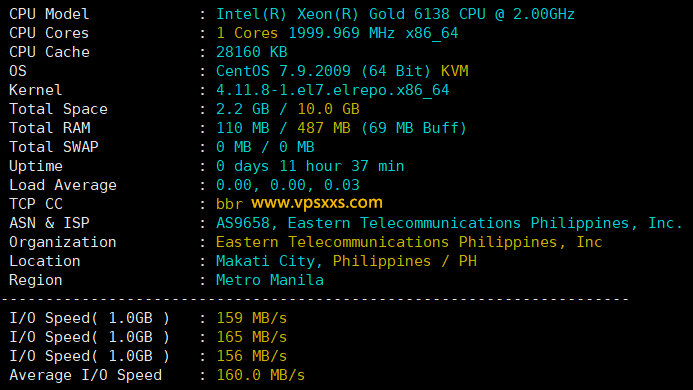The height and width of the screenshot is (390, 693).
Task: Click the 'CPU Model' label
Action: [x=49, y=14]
